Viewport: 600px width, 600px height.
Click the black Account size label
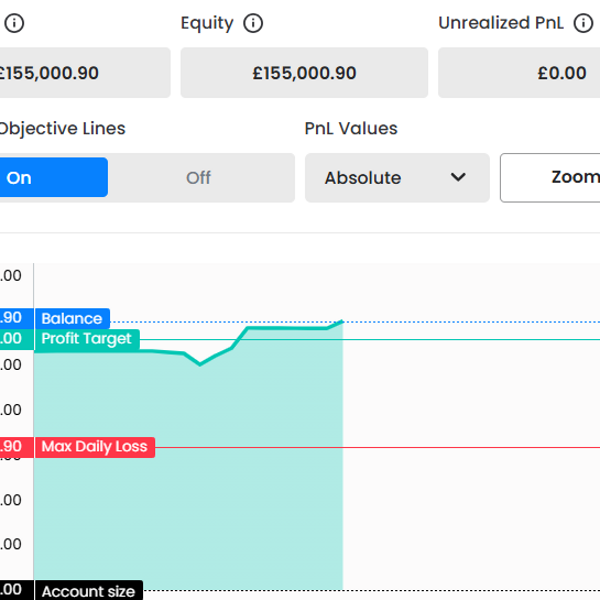[88, 591]
